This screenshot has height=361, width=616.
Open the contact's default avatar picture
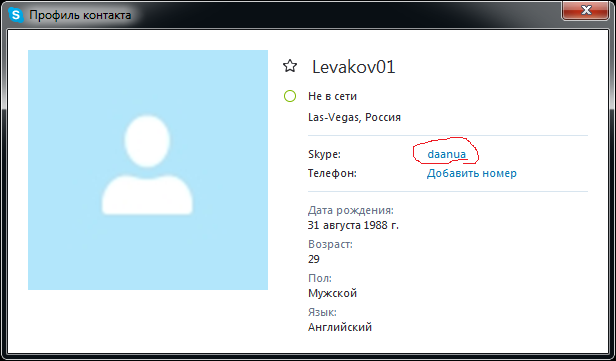tap(148, 170)
